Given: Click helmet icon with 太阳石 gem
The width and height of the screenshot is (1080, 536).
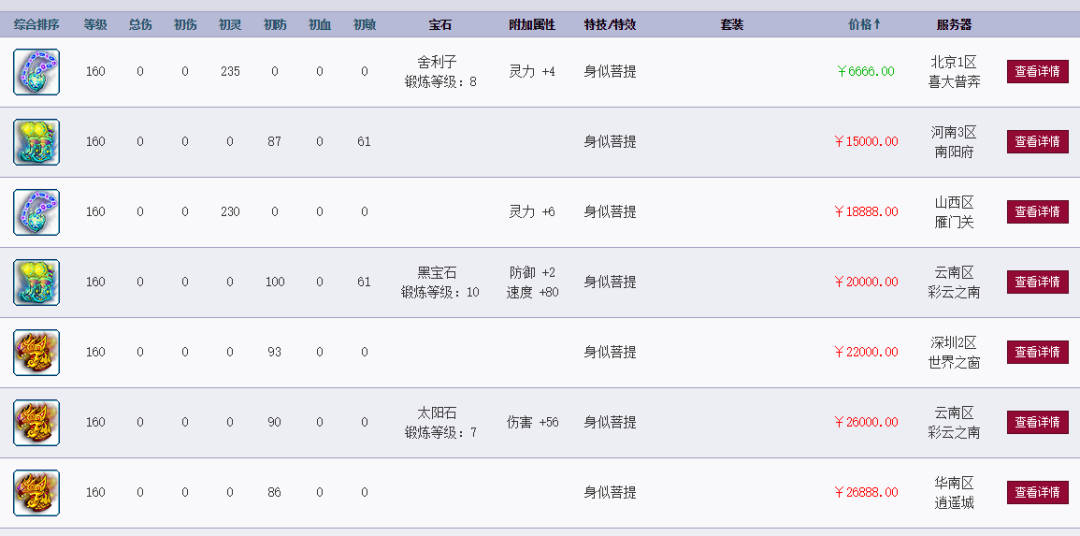Looking at the screenshot, I should coord(37,422).
